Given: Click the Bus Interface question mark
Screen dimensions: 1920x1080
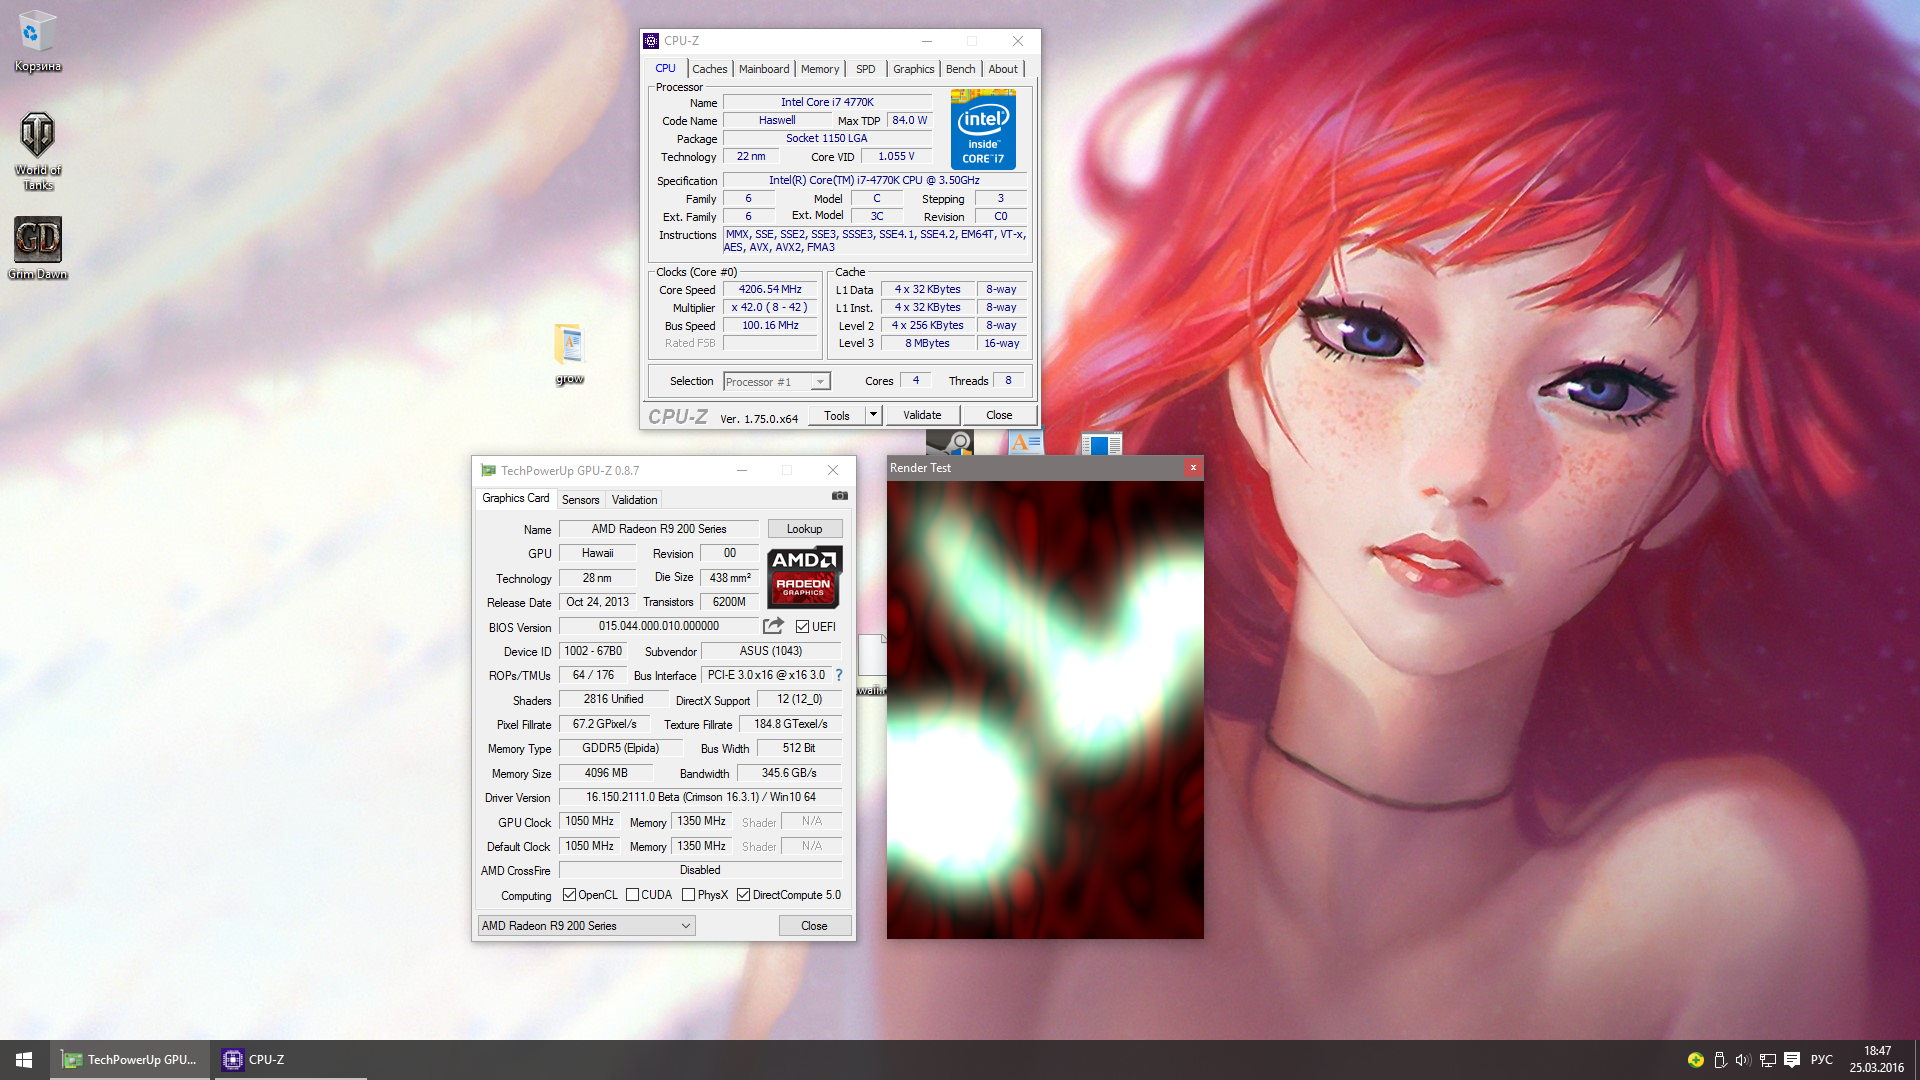Looking at the screenshot, I should [x=839, y=675].
